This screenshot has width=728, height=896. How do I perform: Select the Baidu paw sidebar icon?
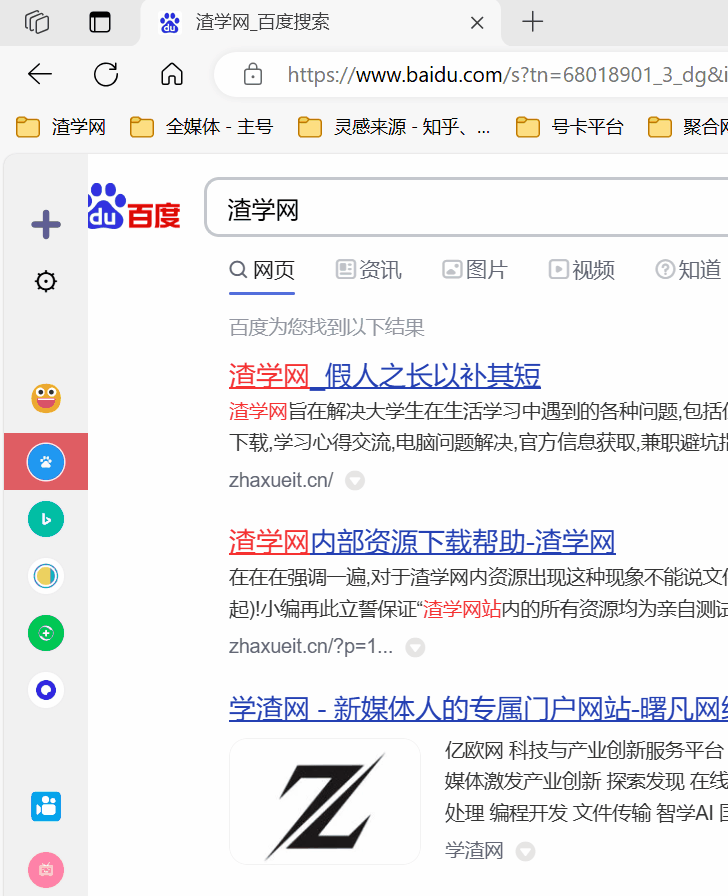pyautogui.click(x=46, y=461)
